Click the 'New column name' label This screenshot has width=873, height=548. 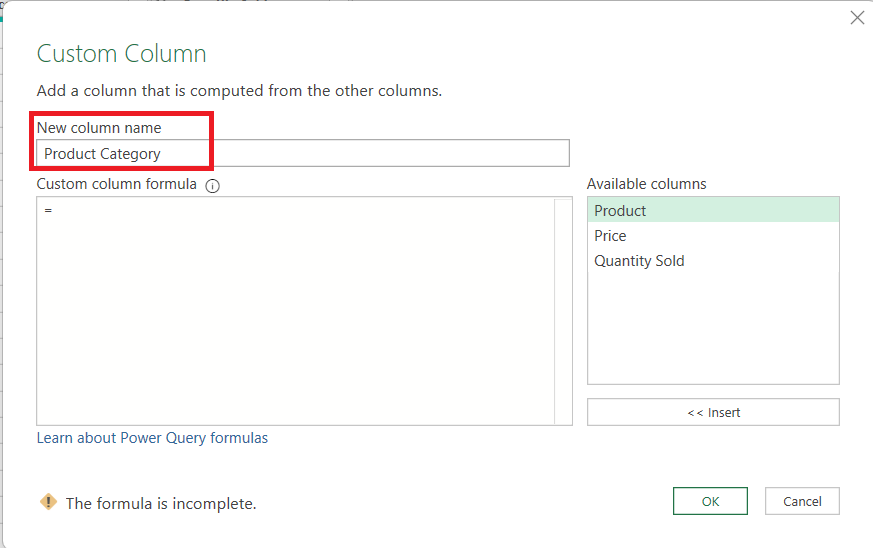[99, 128]
